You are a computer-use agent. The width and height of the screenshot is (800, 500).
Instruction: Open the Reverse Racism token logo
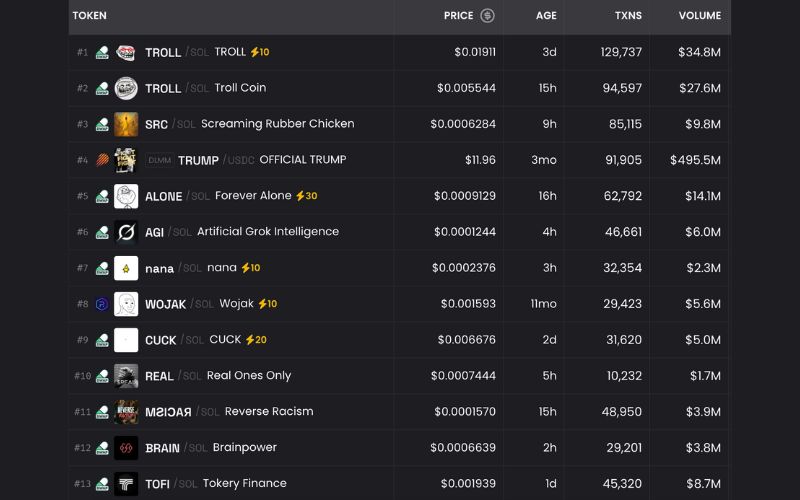tap(126, 412)
